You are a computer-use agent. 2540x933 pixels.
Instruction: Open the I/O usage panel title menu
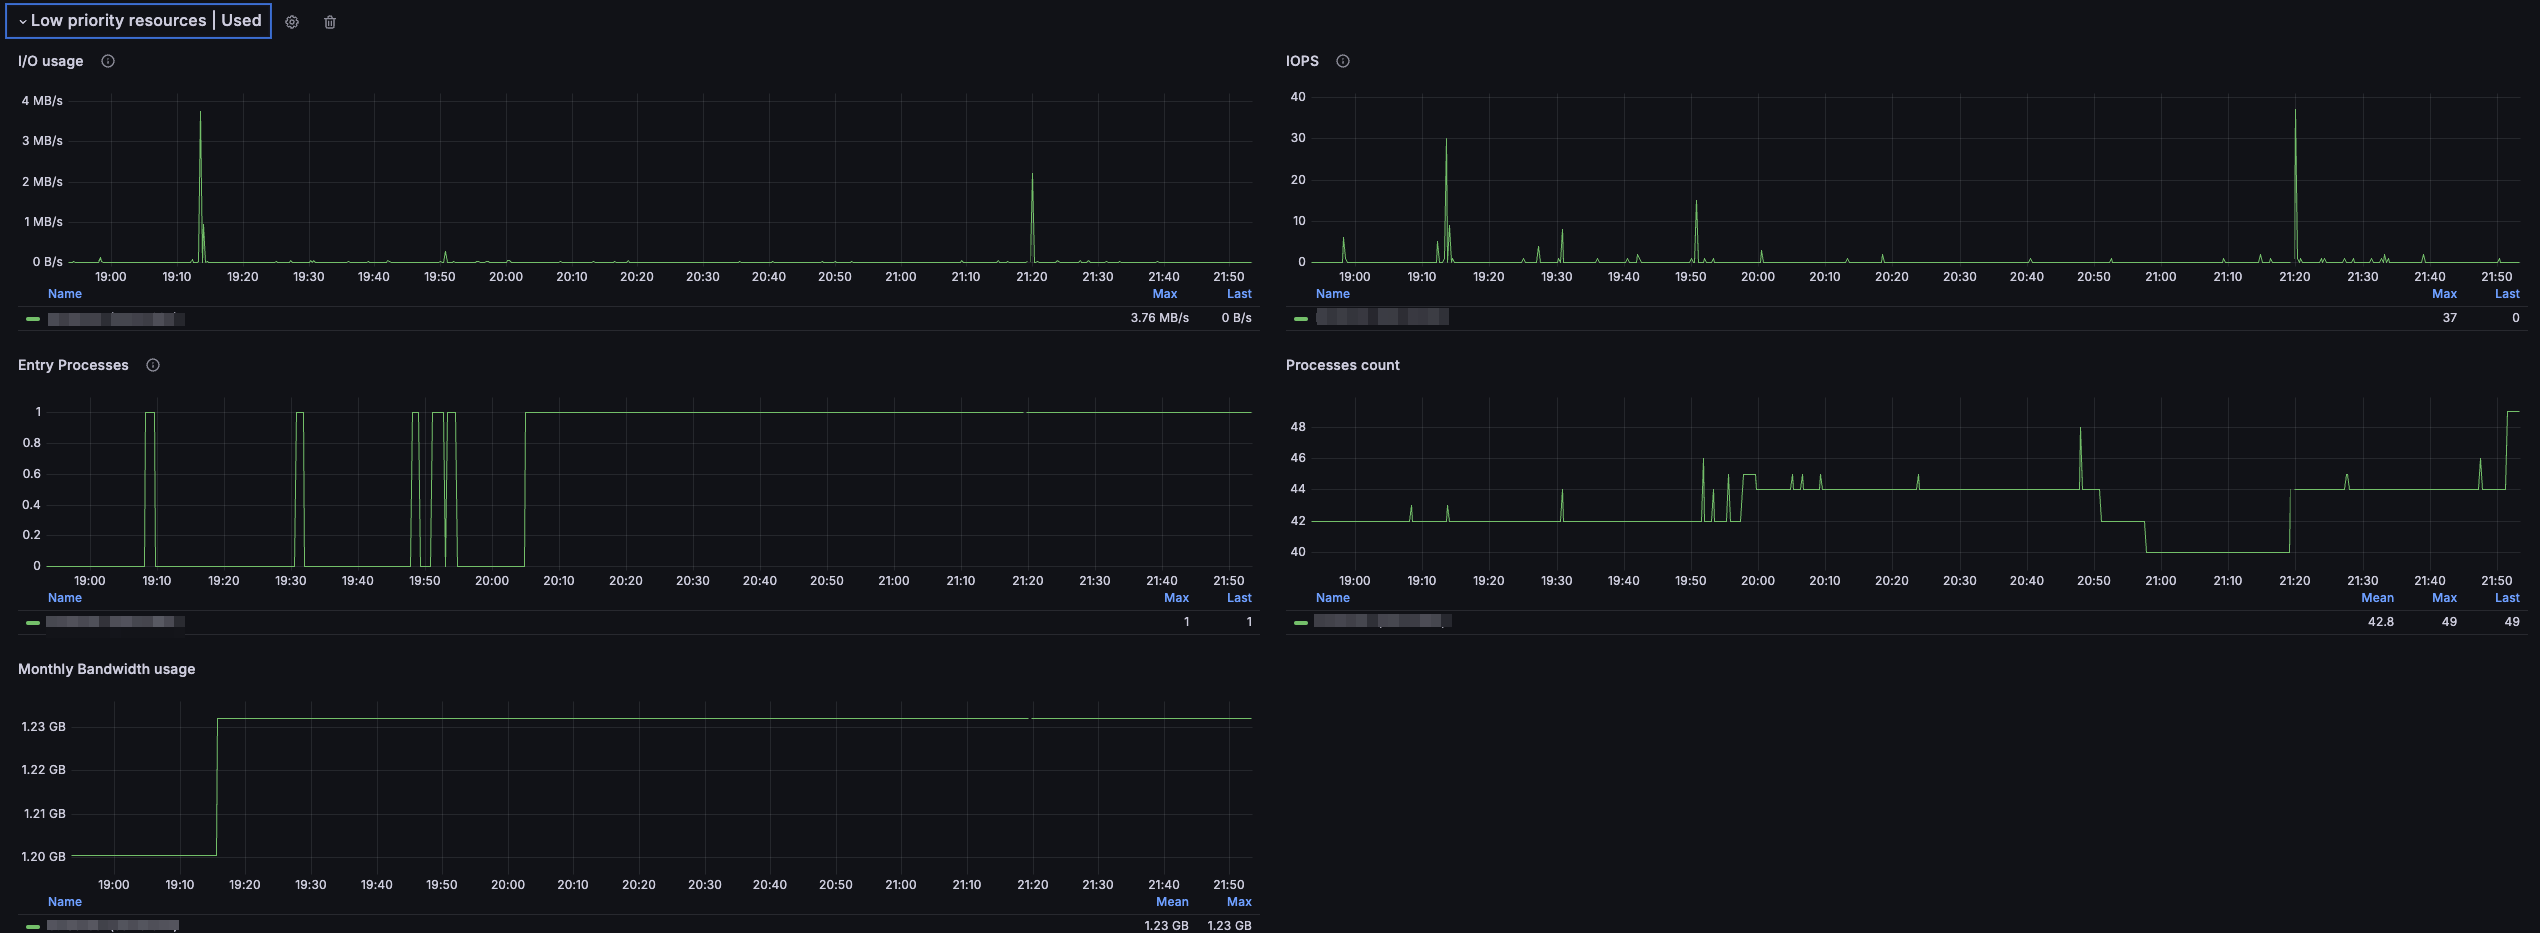point(51,61)
